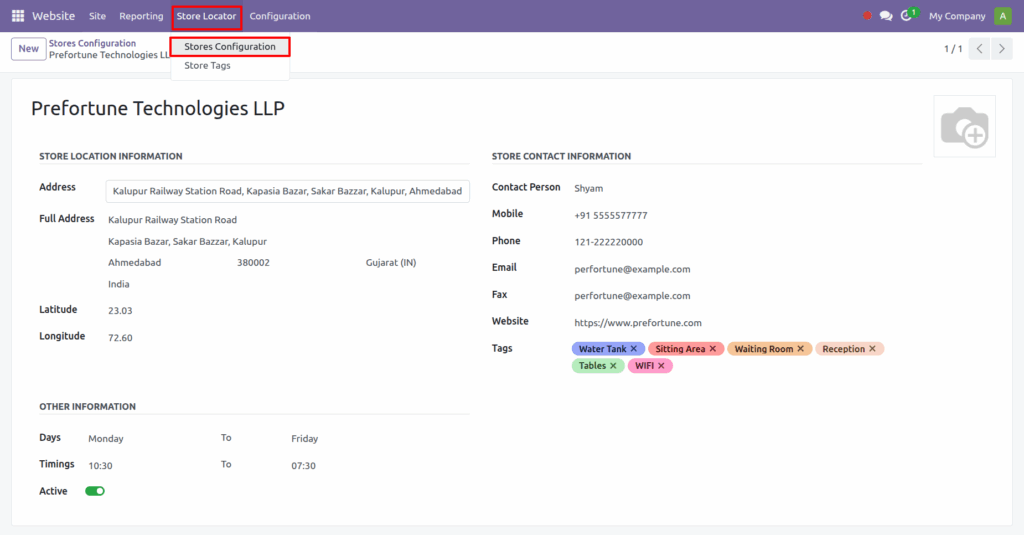
Task: Edit the Address input field
Action: (287, 191)
